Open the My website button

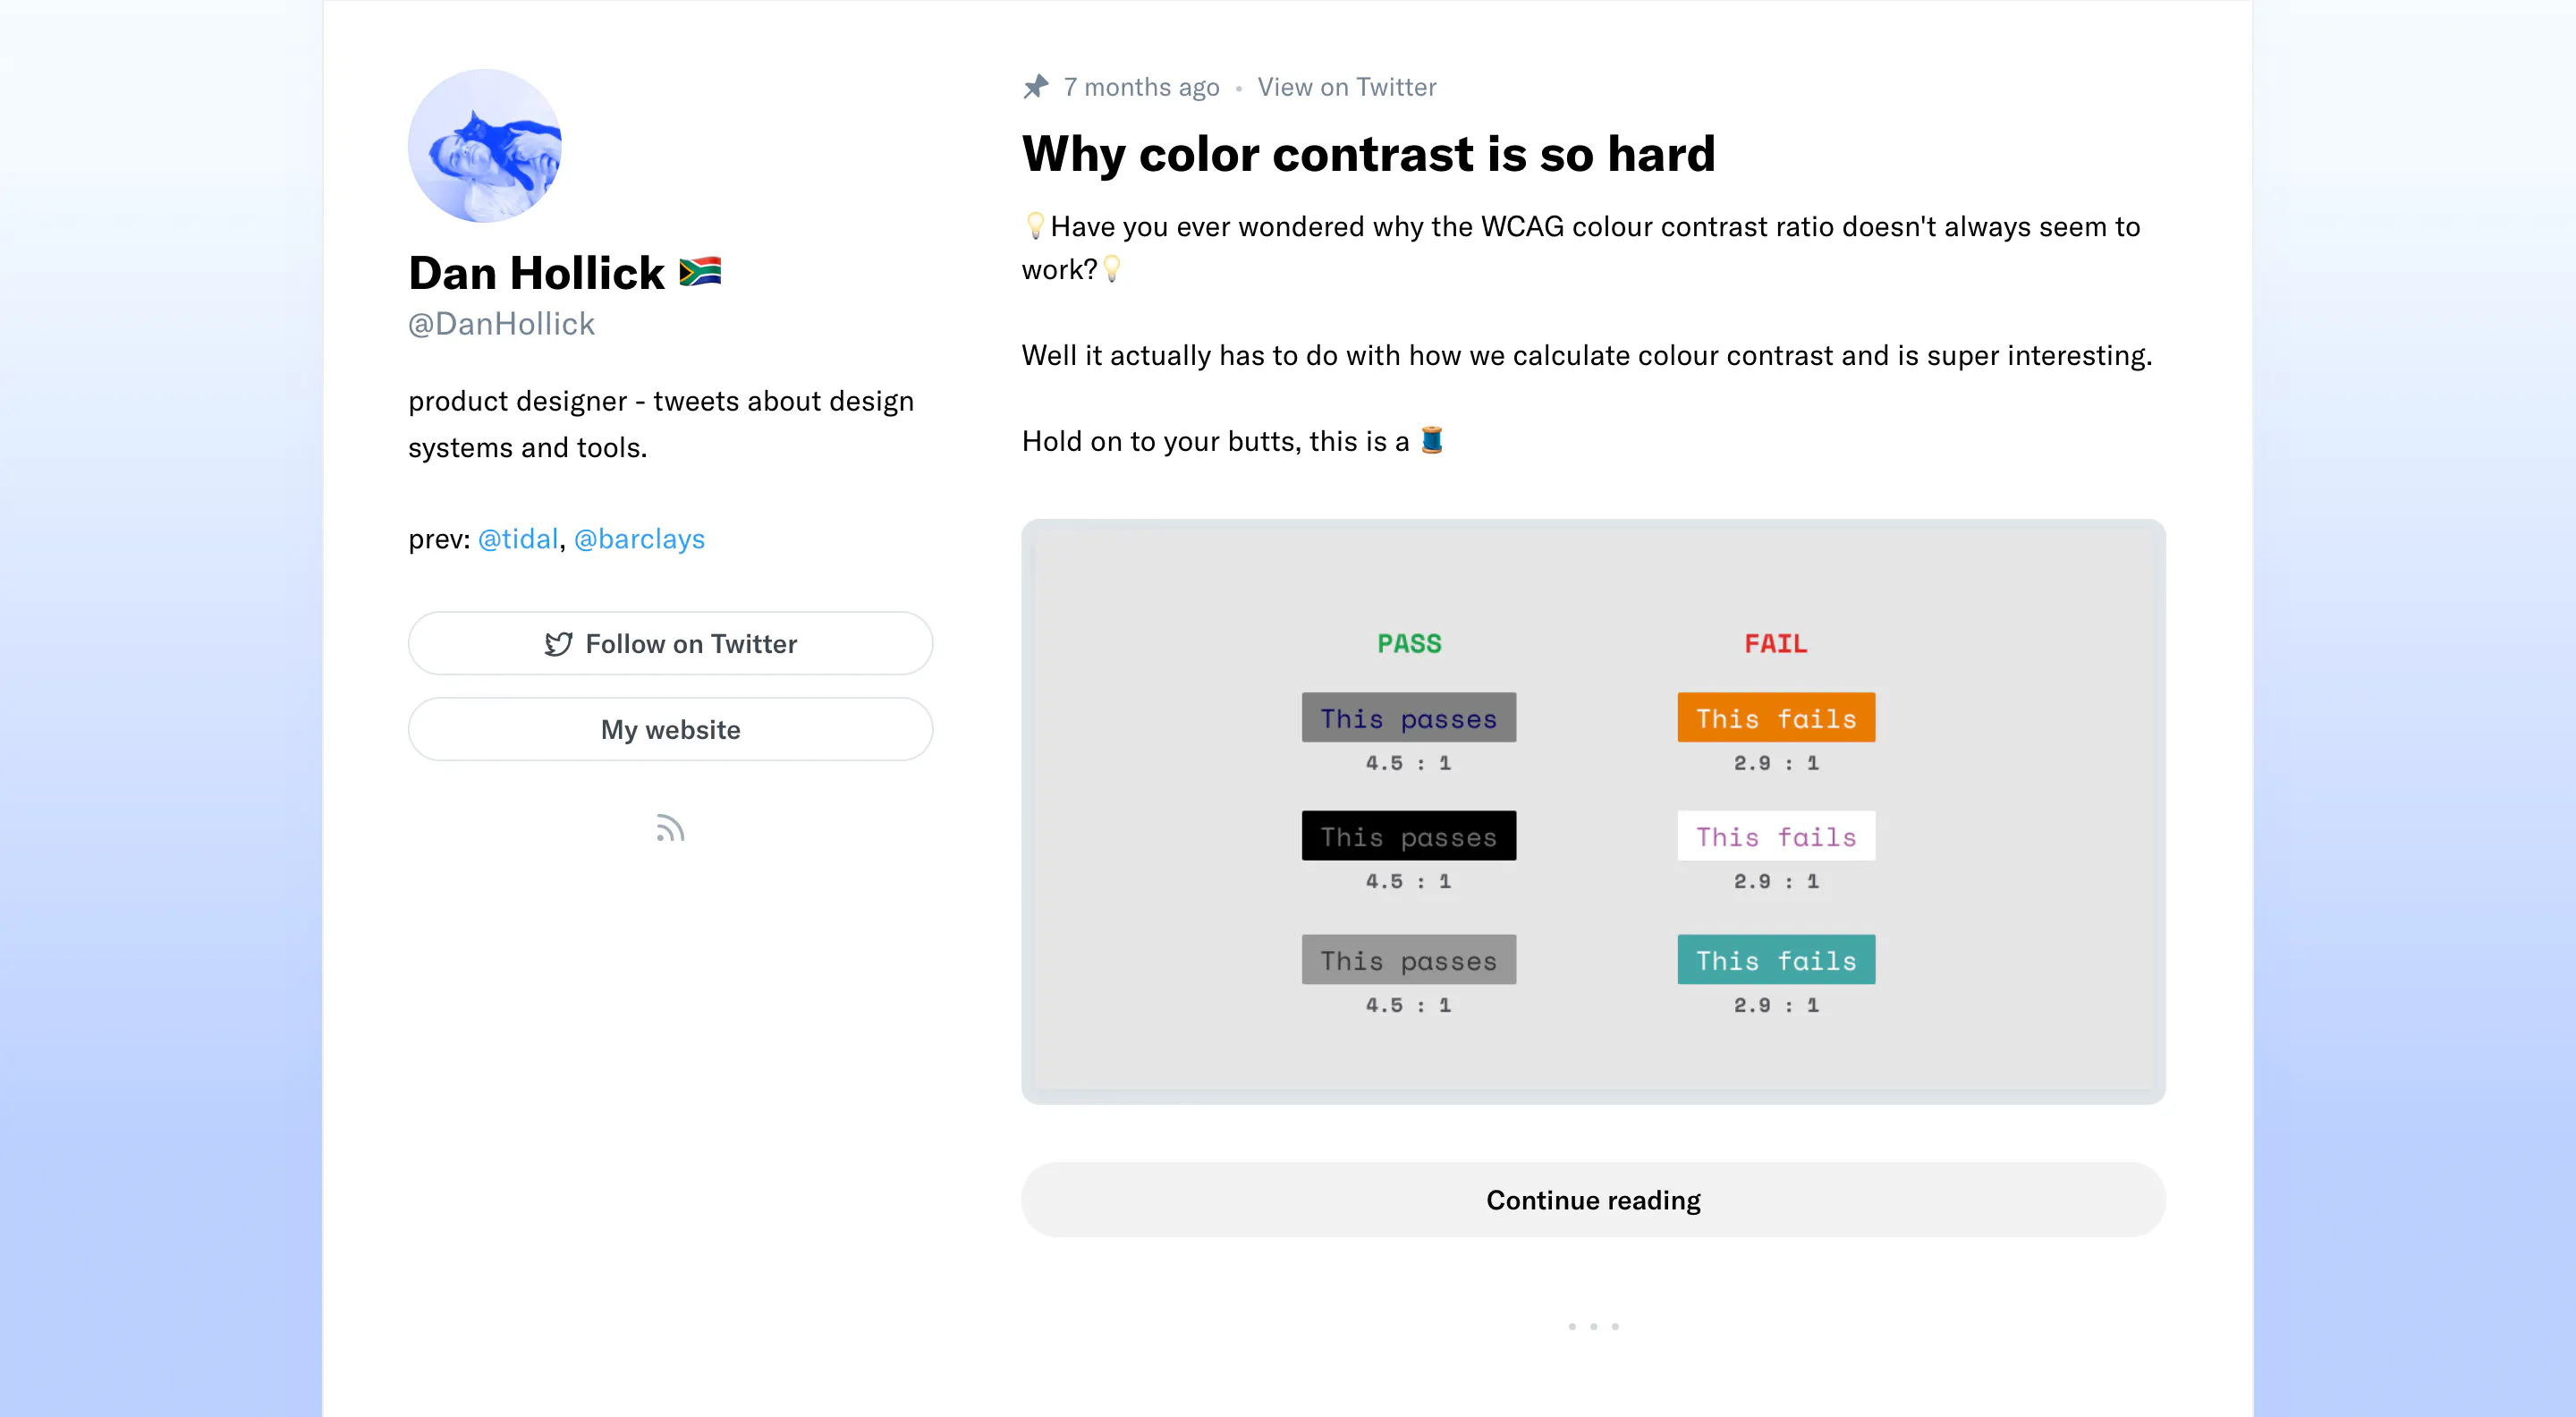tap(670, 729)
